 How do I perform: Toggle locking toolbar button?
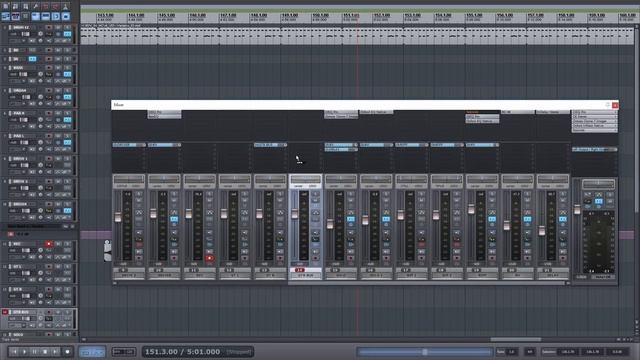tap(65, 16)
